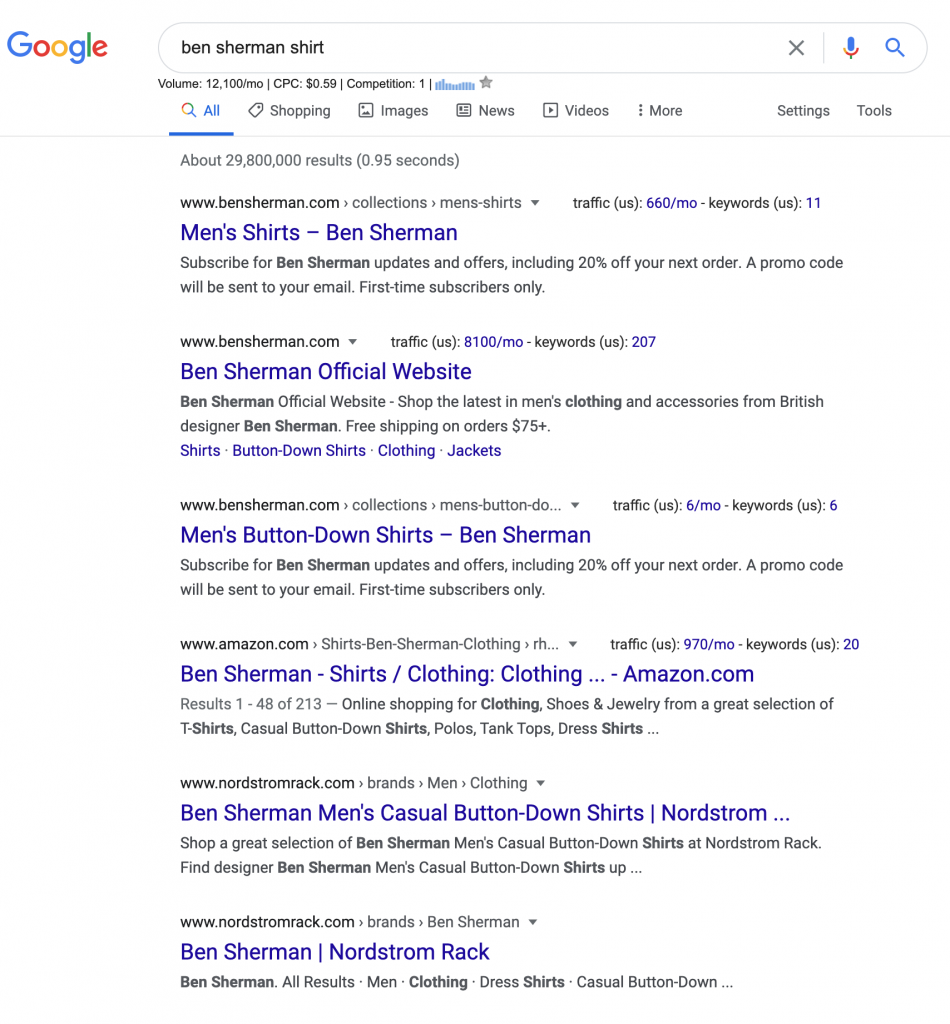This screenshot has height=1024, width=950.
Task: Submit search with the magnifying glass icon
Action: coord(895,48)
